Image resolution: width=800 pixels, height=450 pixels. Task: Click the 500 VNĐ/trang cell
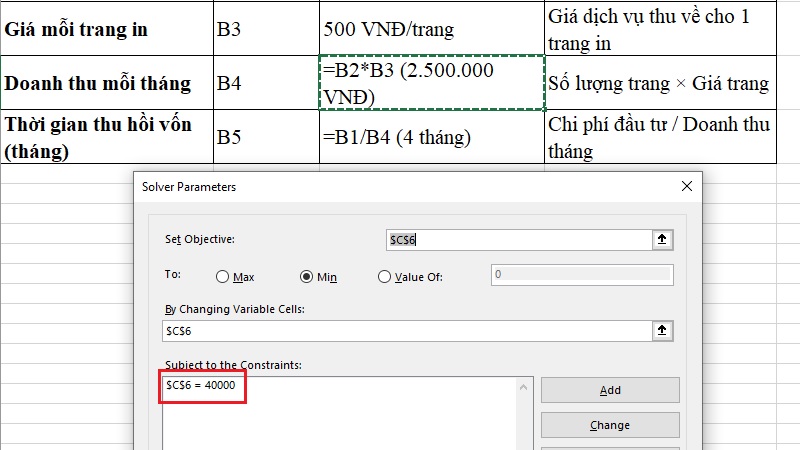pos(432,29)
